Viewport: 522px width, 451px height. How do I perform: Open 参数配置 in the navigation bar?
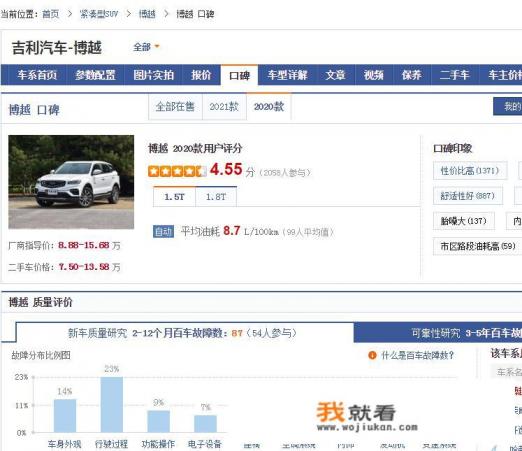95,75
